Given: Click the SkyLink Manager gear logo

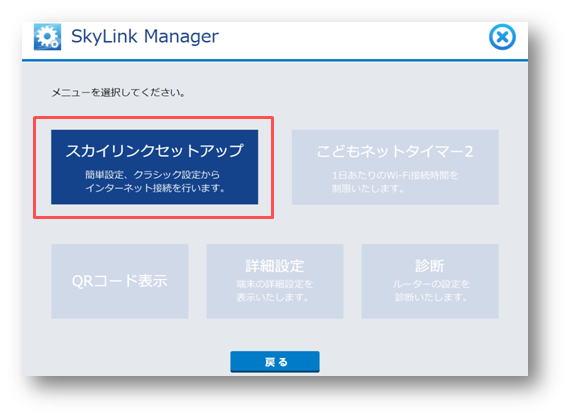Looking at the screenshot, I should point(47,37).
